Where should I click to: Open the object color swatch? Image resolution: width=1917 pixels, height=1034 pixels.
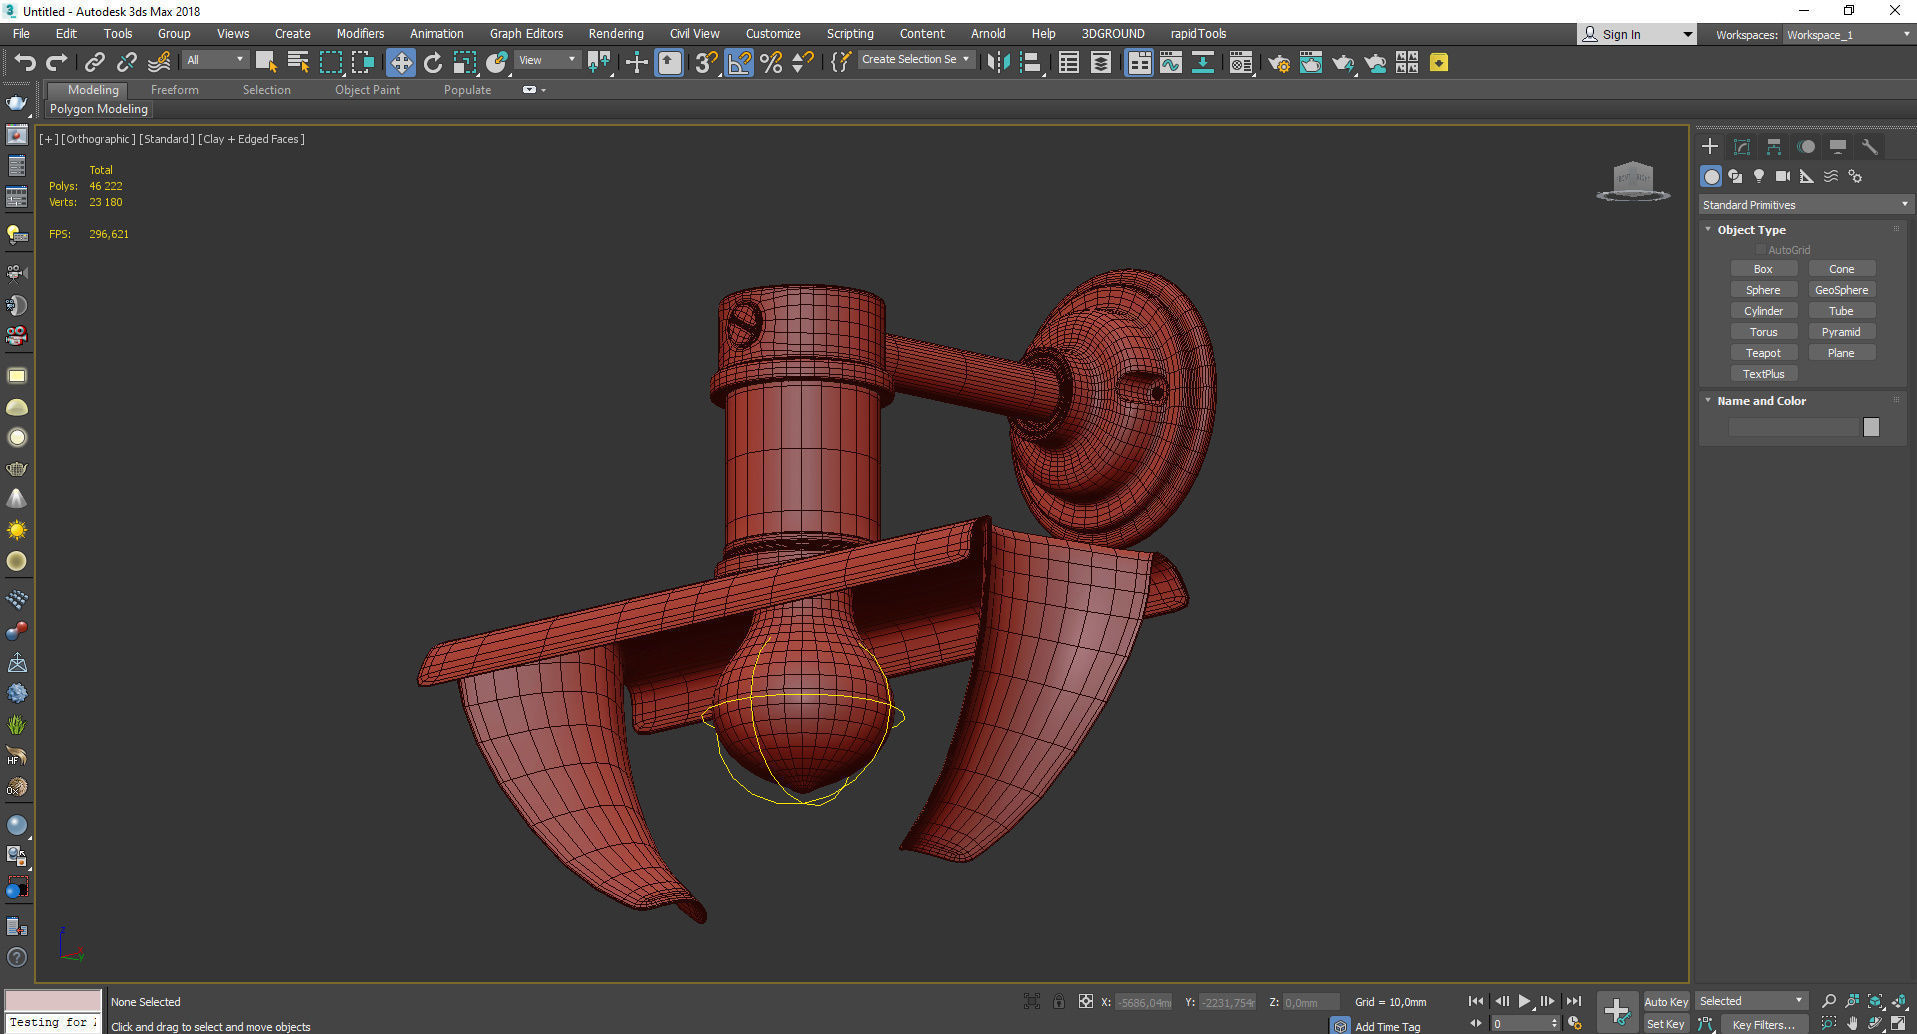[x=1871, y=427]
